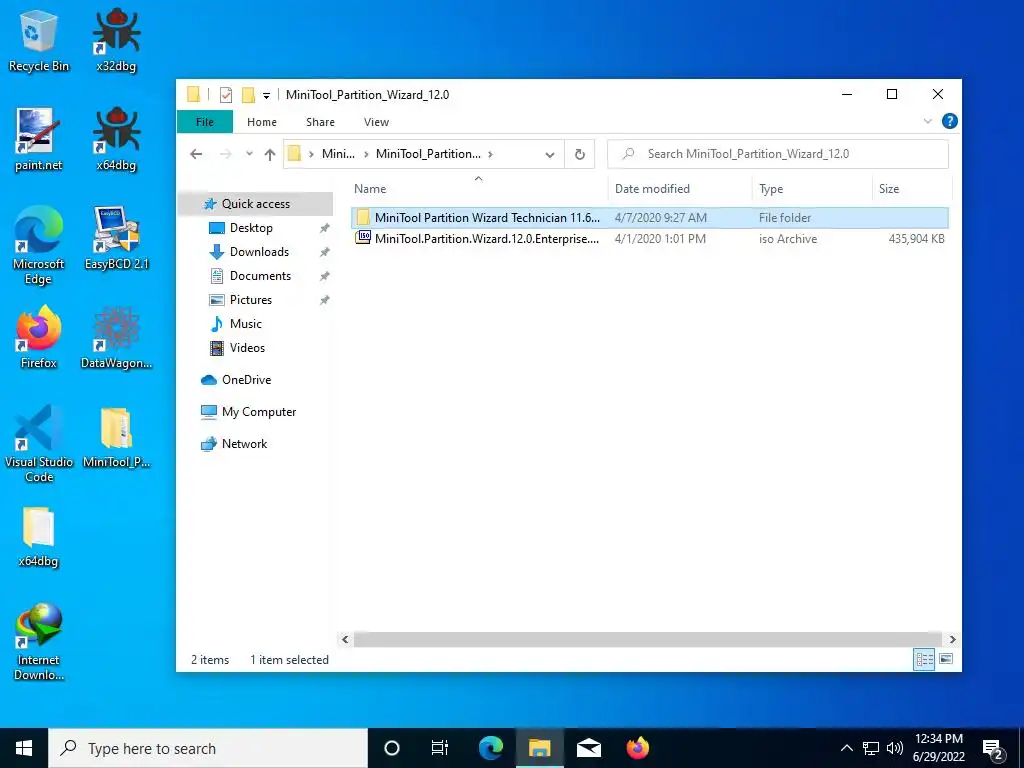Click the Mini... breadcrumb in address bar

coord(338,154)
